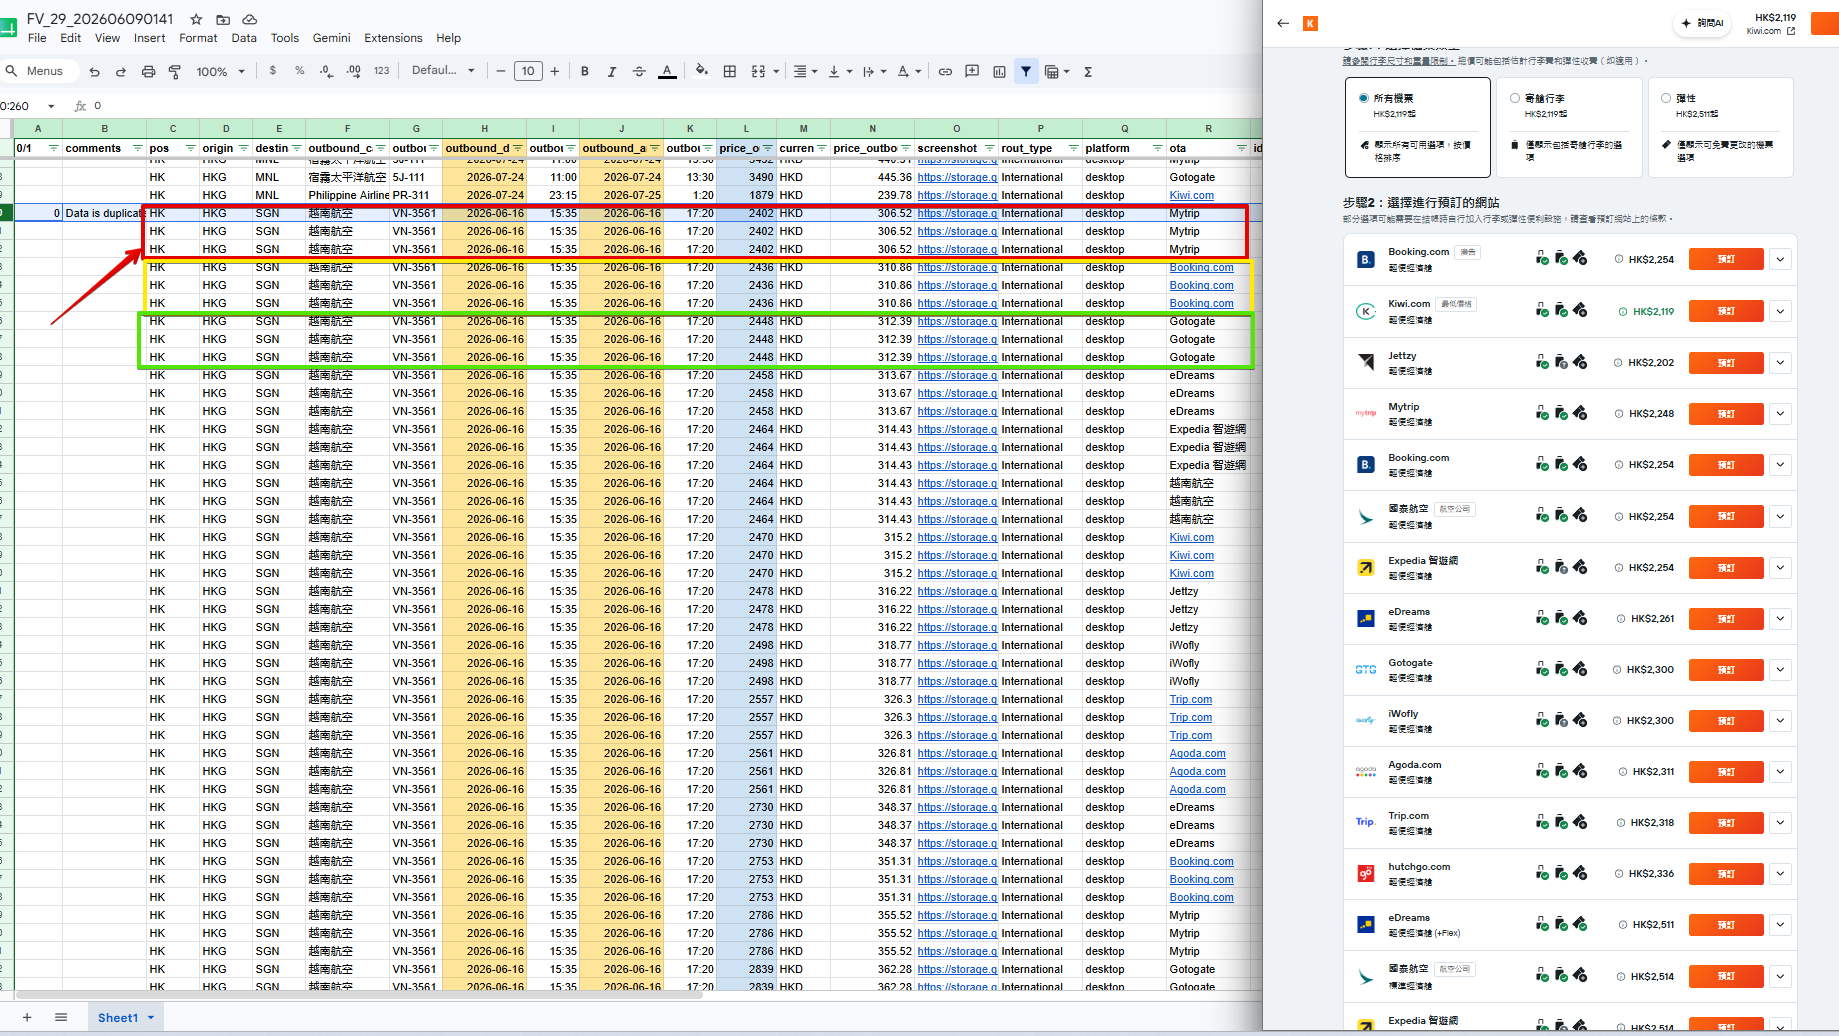Format selected cells as percent
This screenshot has height=1036, width=1839.
click(x=300, y=71)
